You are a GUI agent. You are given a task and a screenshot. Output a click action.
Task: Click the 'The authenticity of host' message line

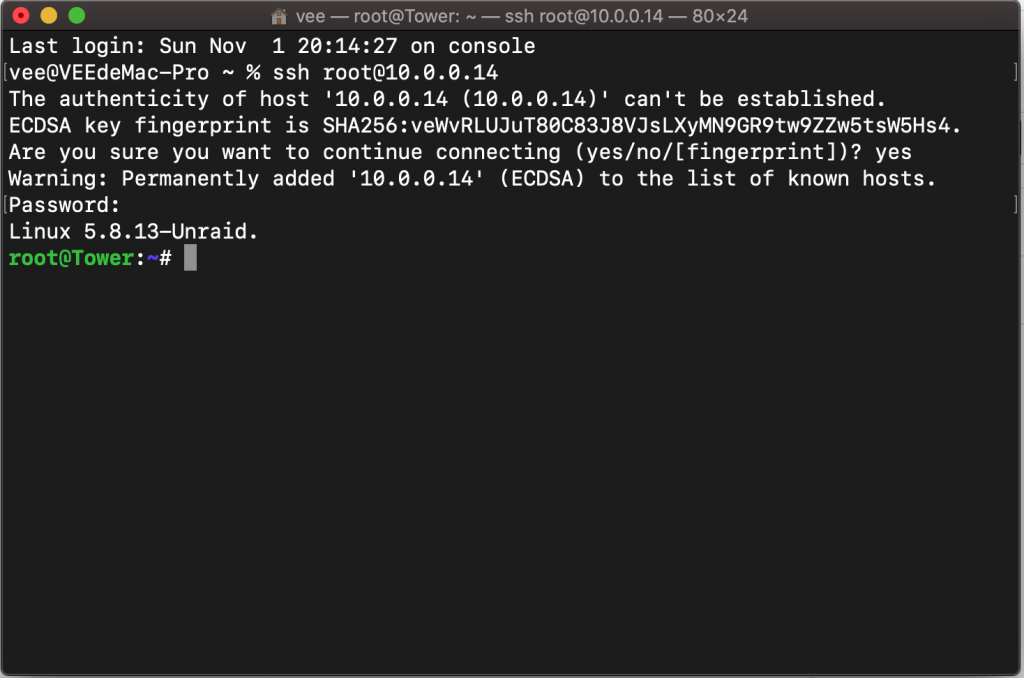pyautogui.click(x=447, y=99)
